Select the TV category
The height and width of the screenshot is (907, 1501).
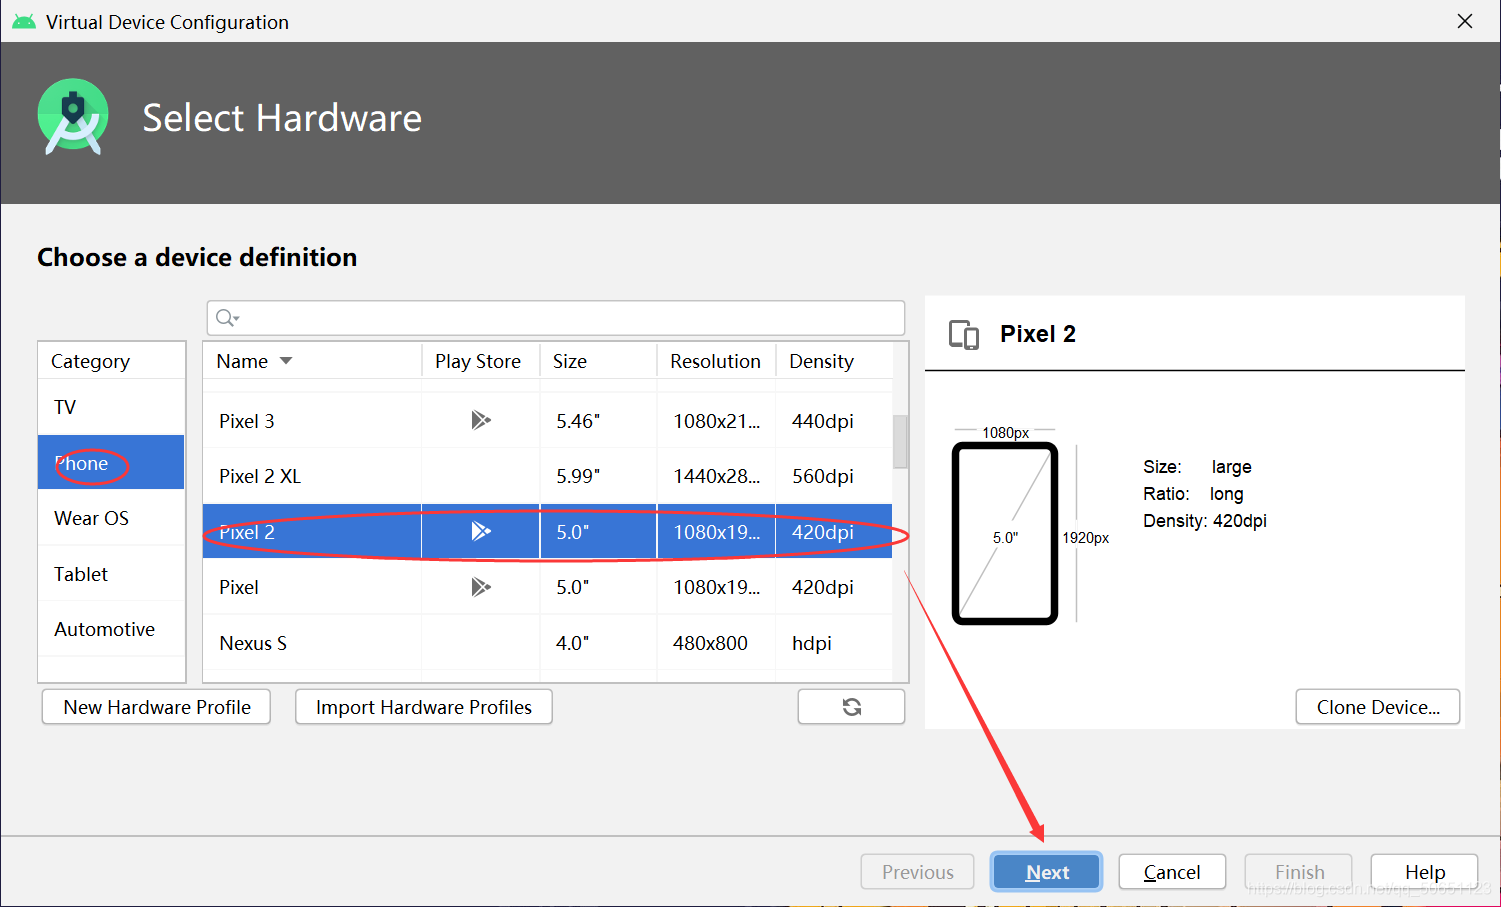[111, 407]
